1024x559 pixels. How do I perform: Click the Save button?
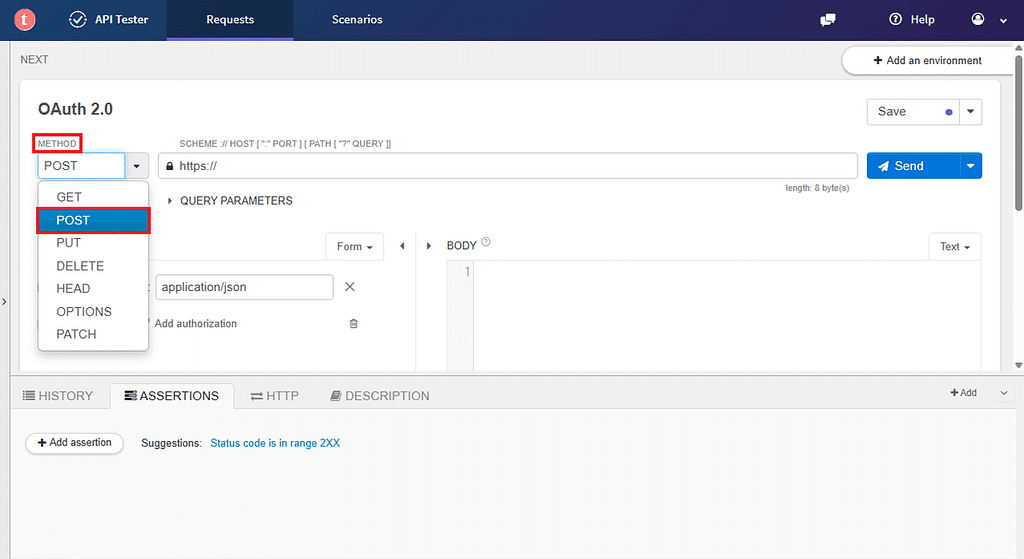point(913,112)
